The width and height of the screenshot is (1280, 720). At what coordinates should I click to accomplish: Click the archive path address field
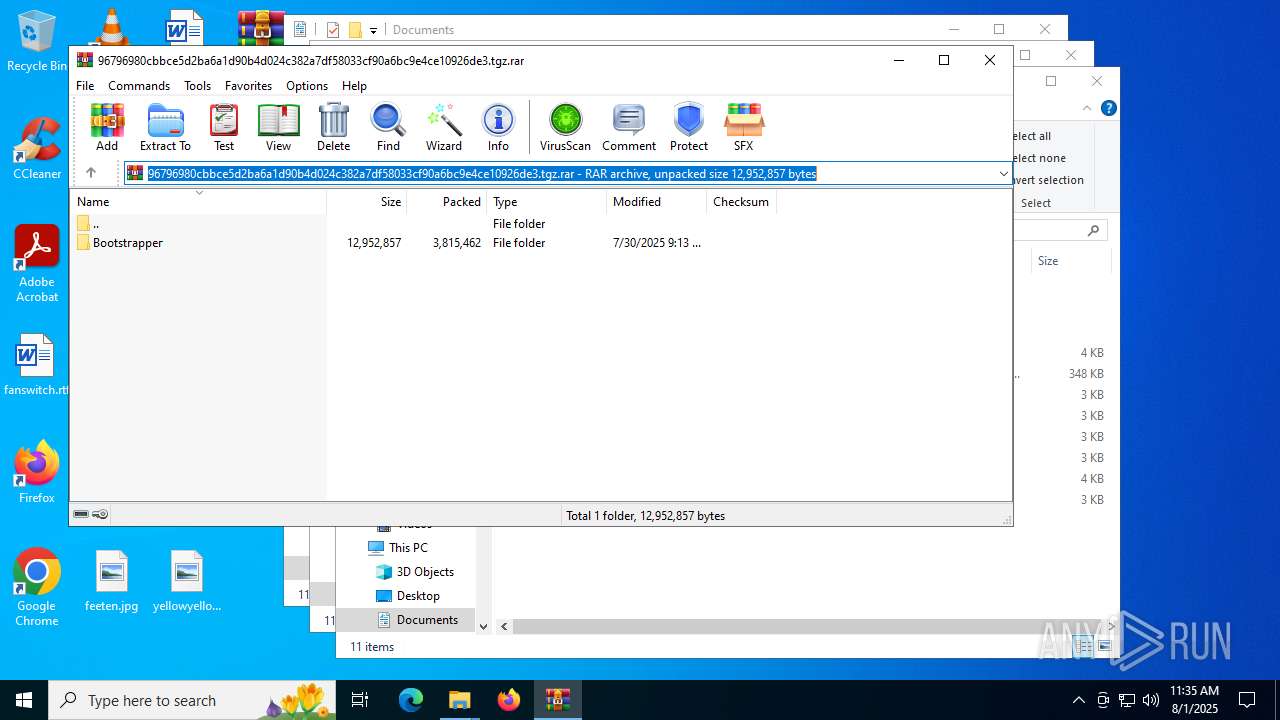pos(567,174)
